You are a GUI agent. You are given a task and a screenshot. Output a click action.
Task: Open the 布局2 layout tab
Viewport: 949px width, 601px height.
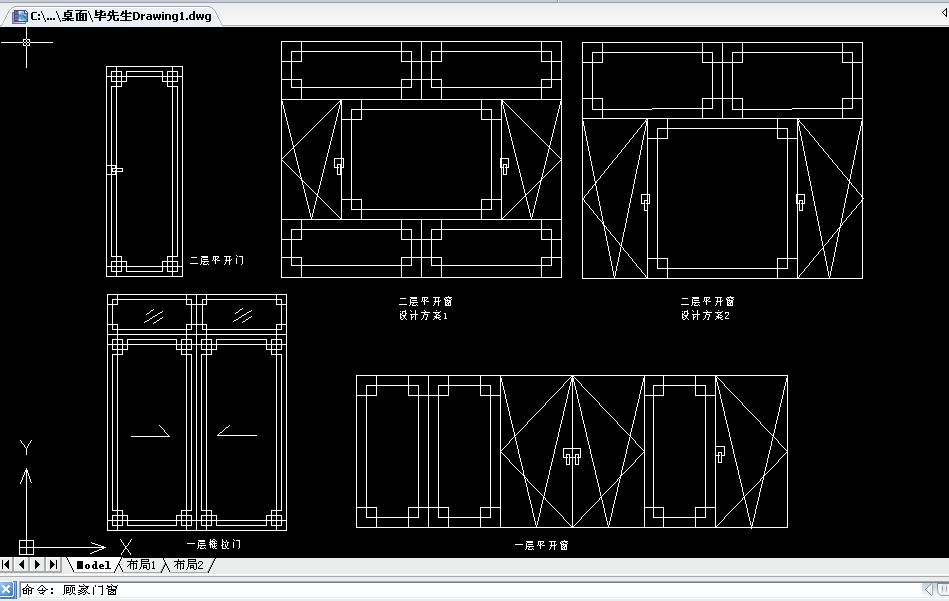point(188,566)
